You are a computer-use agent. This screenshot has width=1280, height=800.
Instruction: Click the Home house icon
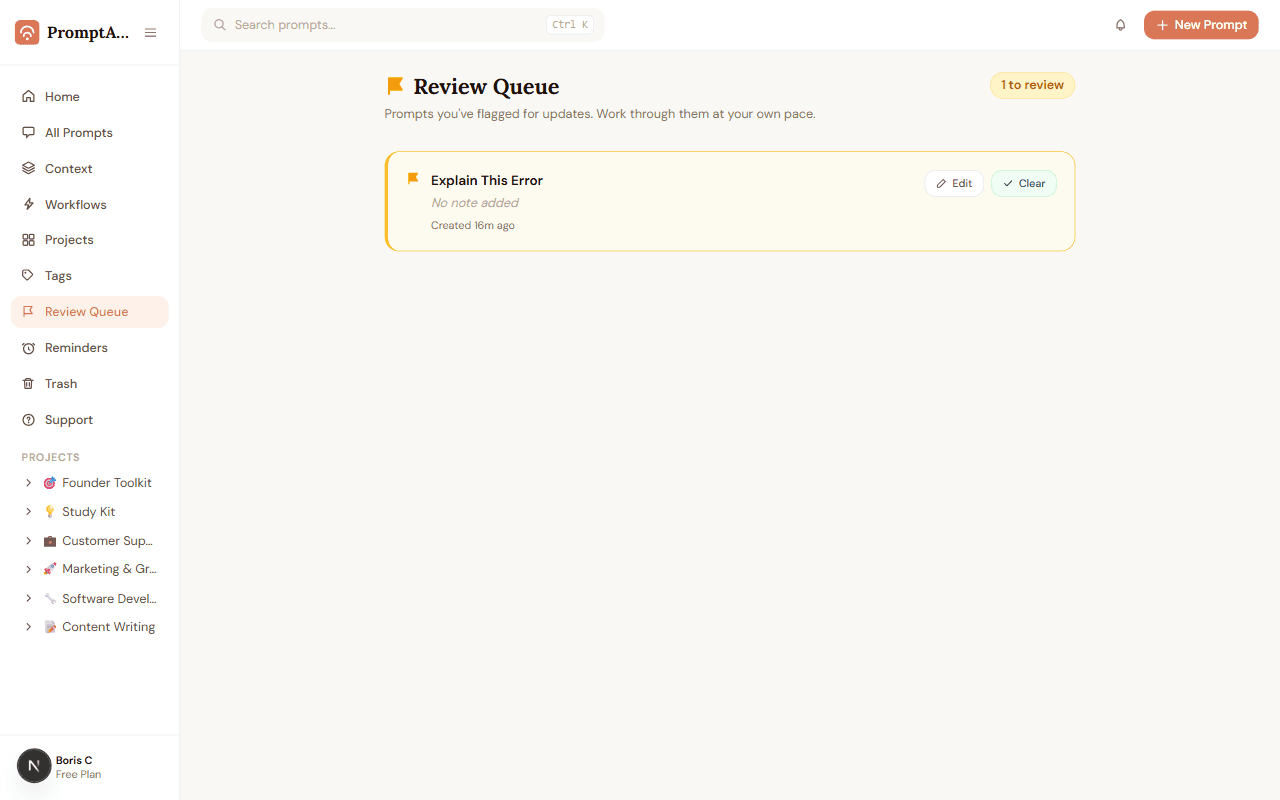(28, 97)
